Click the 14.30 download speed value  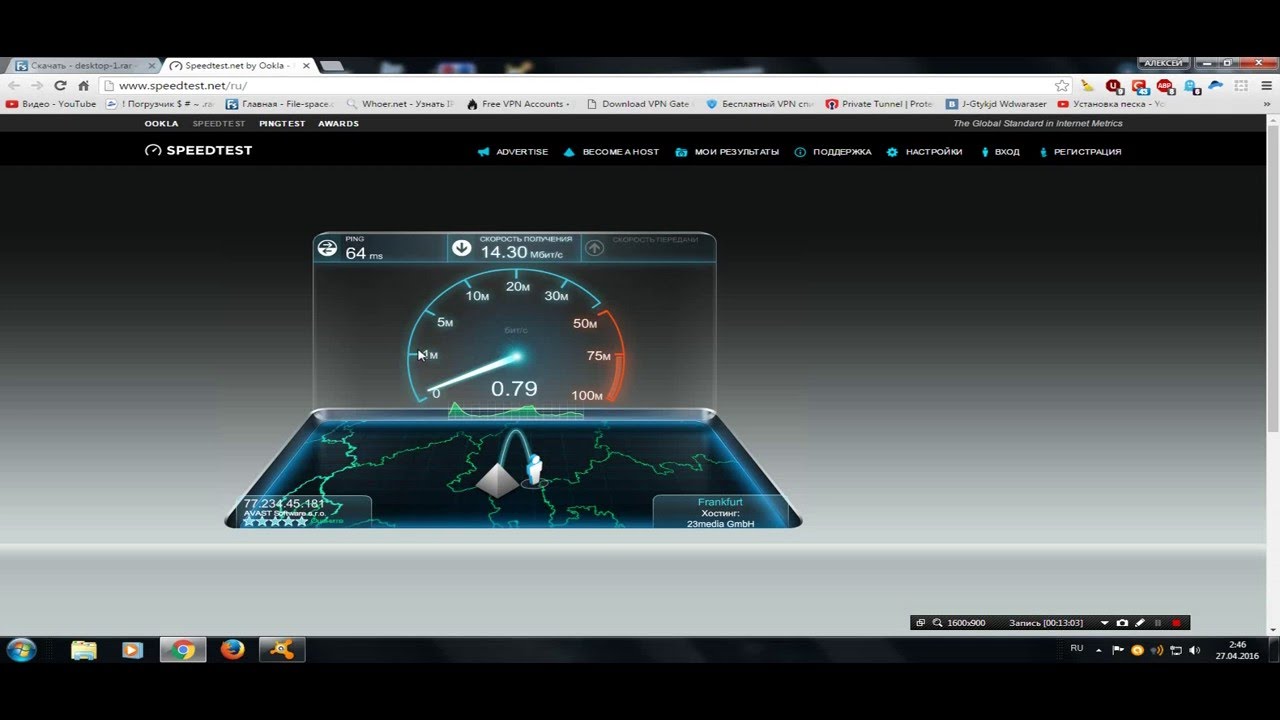coord(505,252)
